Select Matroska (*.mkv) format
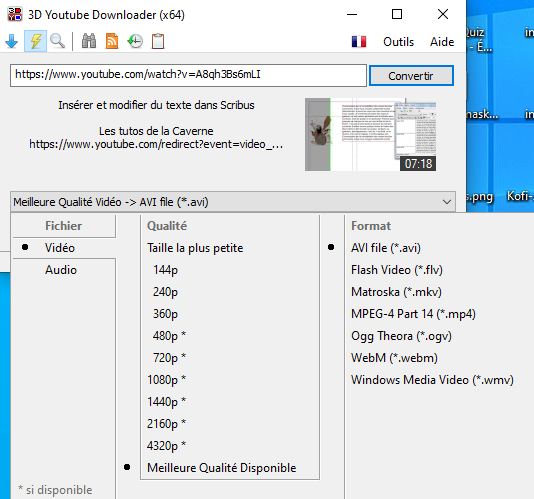The image size is (534, 499). point(396,292)
